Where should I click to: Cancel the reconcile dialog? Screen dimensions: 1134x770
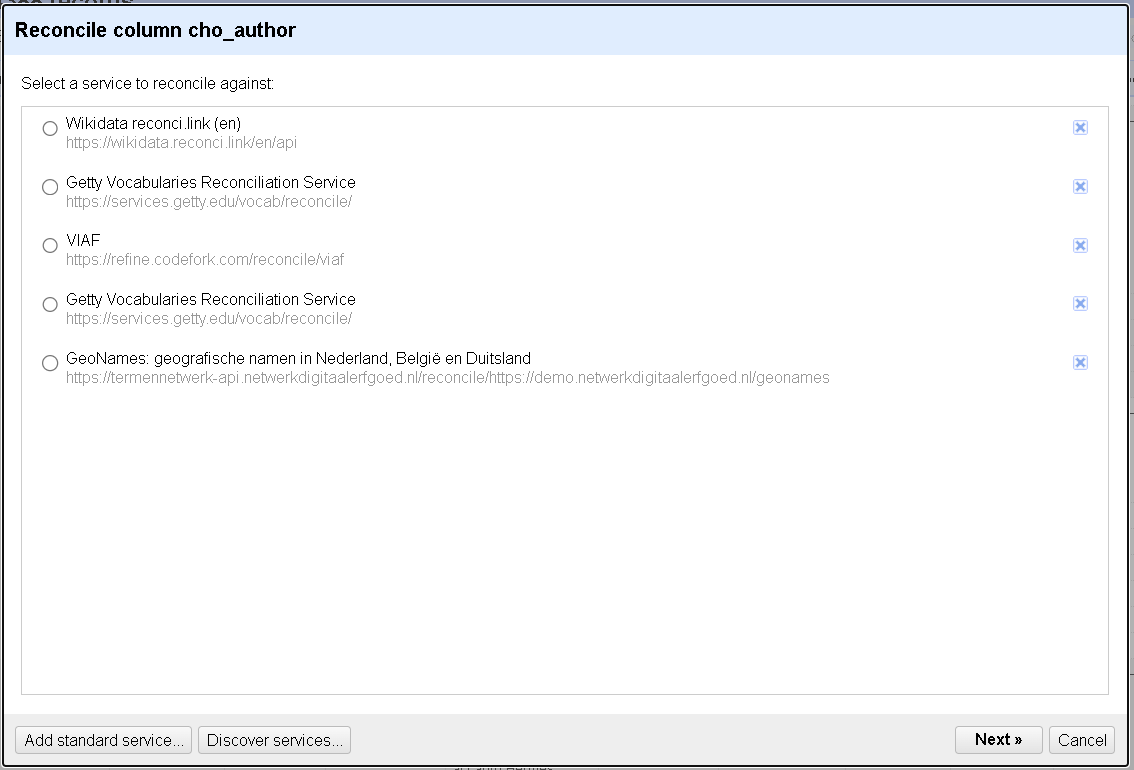pos(1082,740)
